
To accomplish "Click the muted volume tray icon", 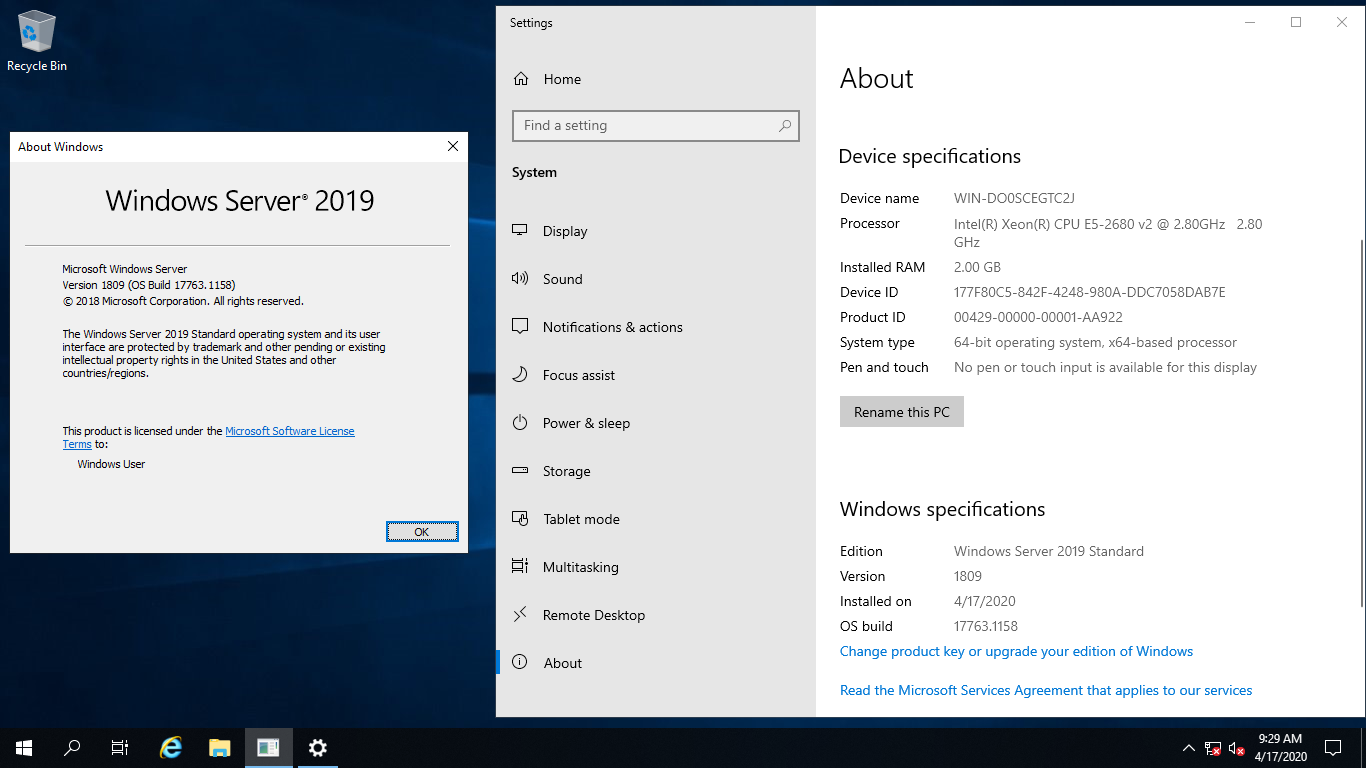I will 1237,748.
